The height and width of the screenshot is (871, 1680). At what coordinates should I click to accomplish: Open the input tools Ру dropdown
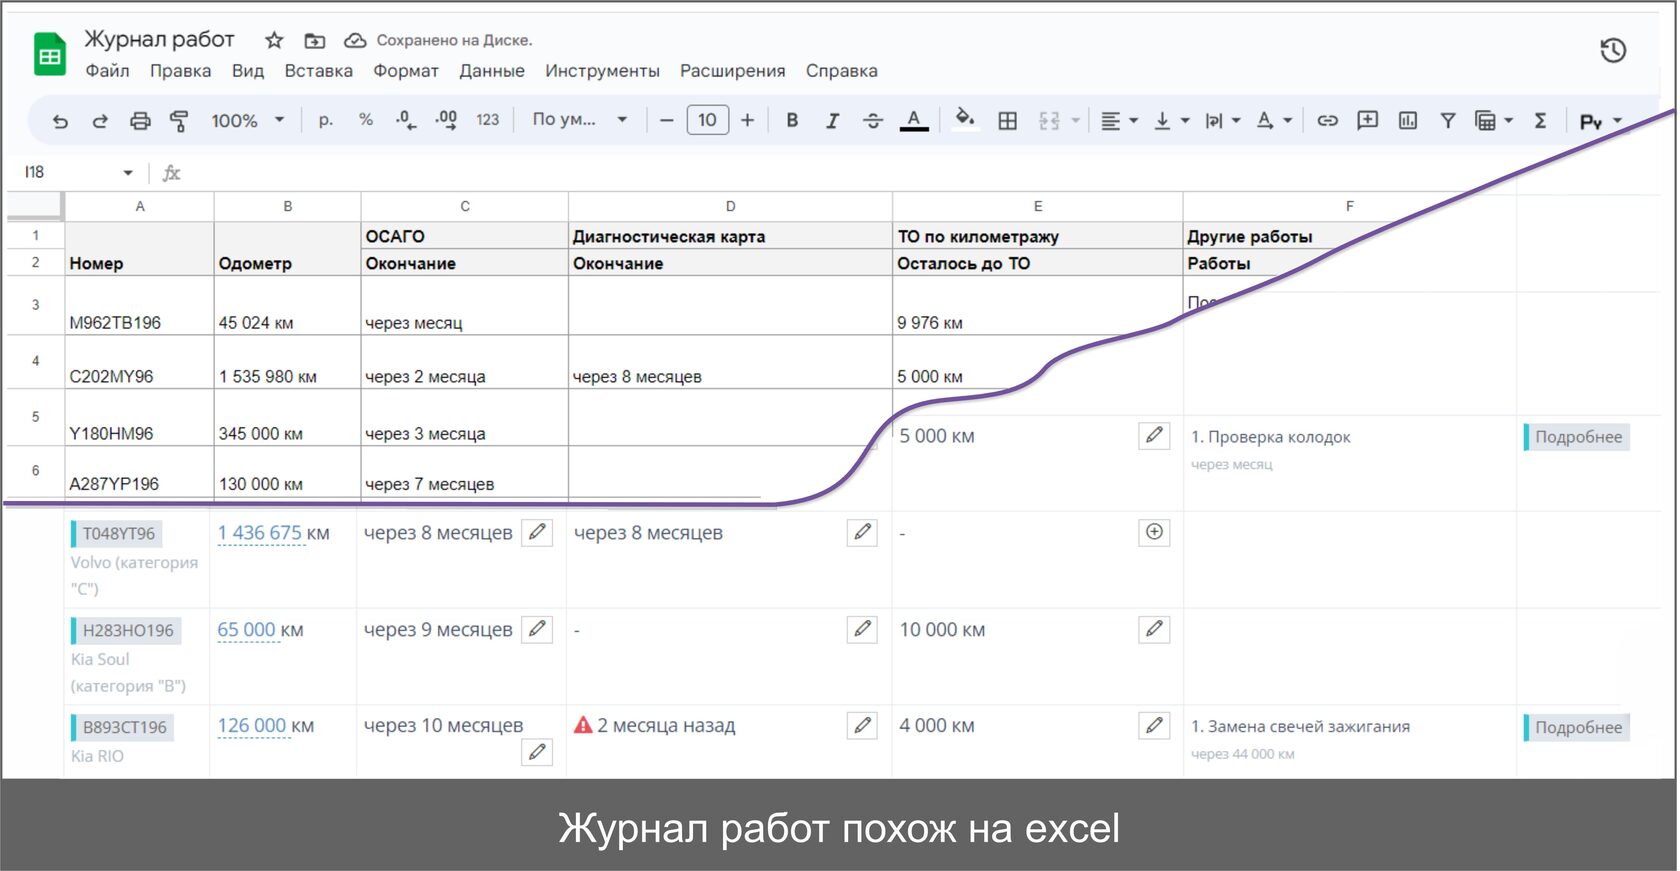(x=1600, y=122)
